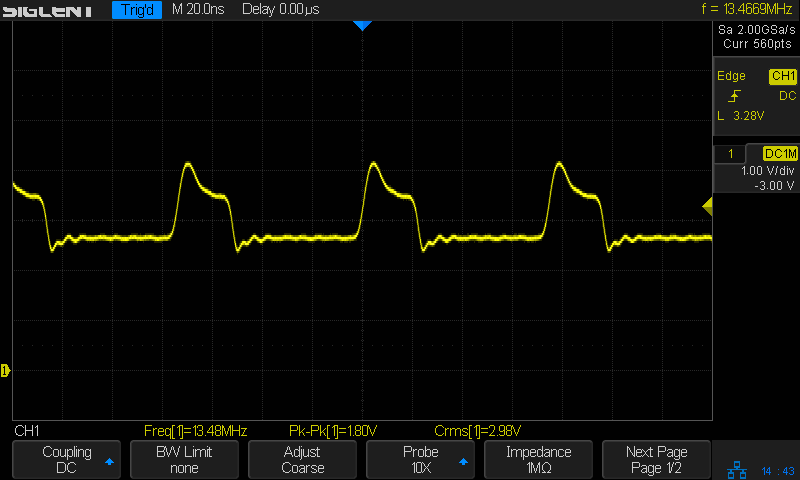
Task: Click the Pk-Pk measurement readout
Action: [x=332, y=431]
